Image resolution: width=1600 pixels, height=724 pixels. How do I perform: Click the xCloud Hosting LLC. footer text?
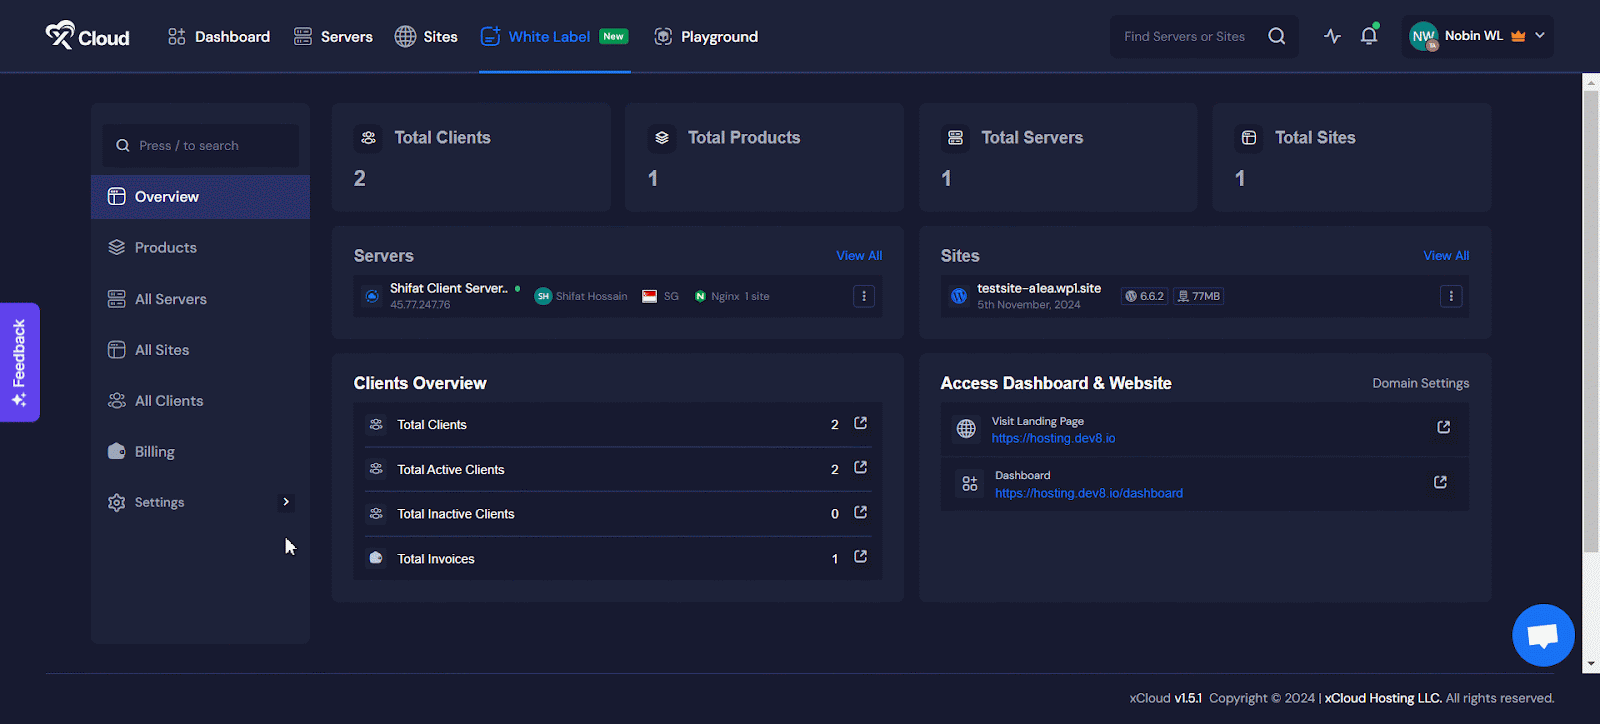[1383, 698]
